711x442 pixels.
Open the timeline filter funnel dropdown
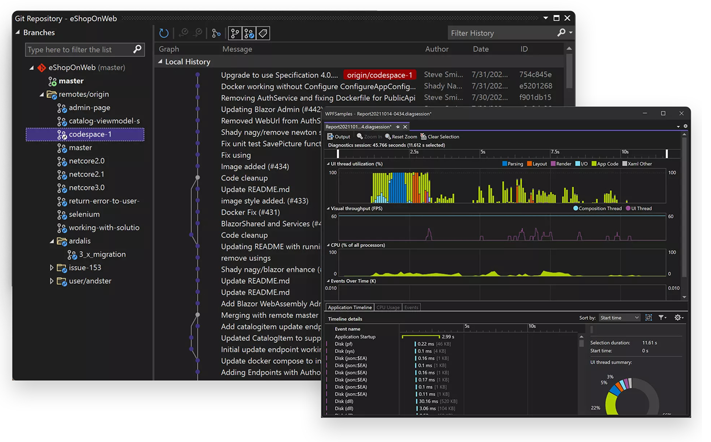point(662,318)
